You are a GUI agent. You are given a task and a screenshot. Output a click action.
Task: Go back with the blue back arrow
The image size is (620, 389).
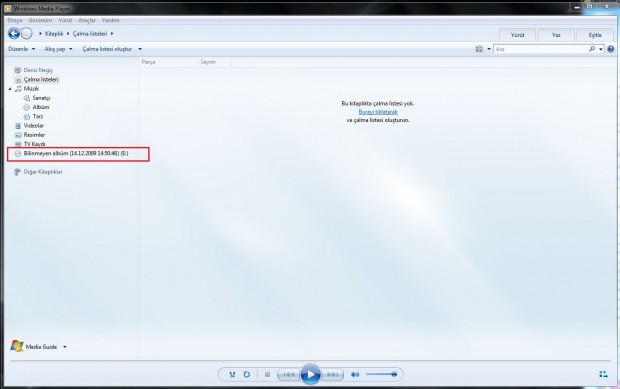[14, 34]
